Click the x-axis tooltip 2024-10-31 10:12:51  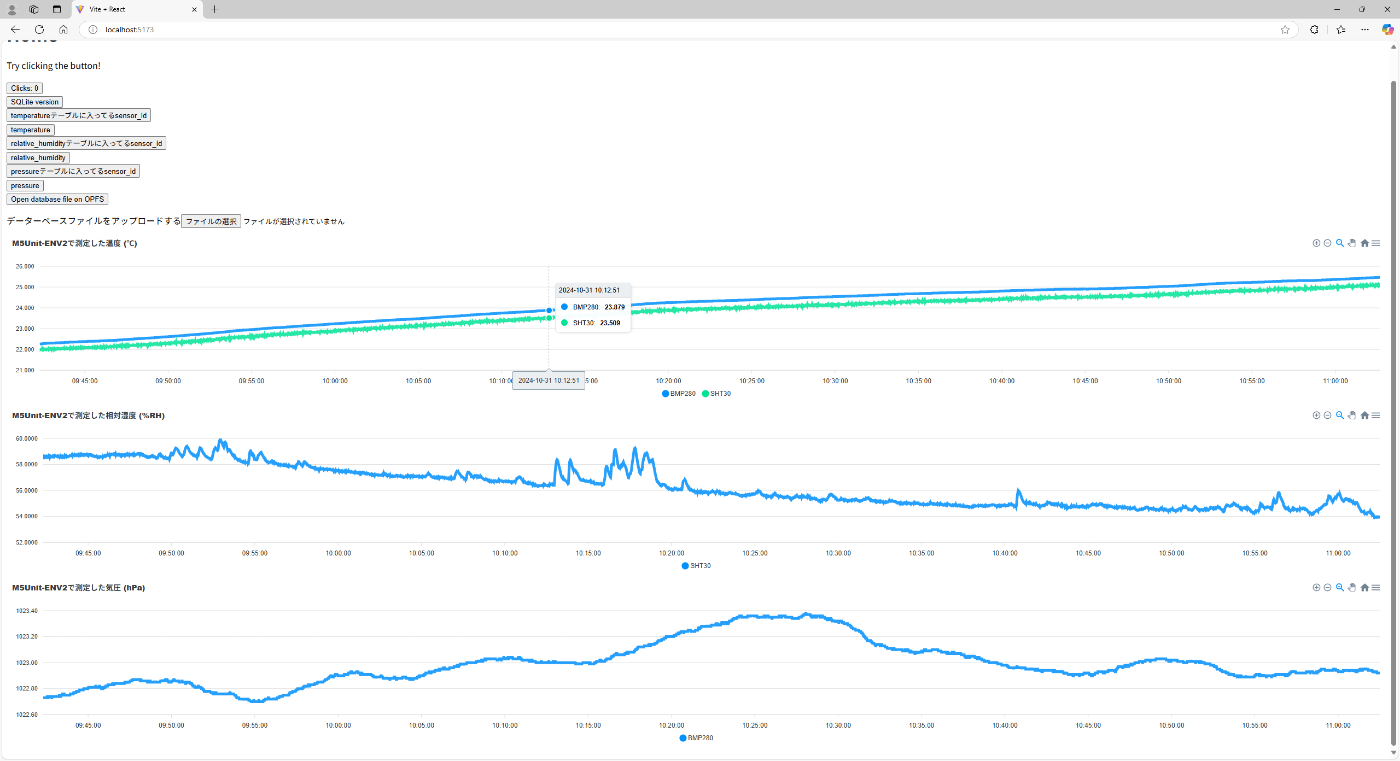pyautogui.click(x=548, y=381)
